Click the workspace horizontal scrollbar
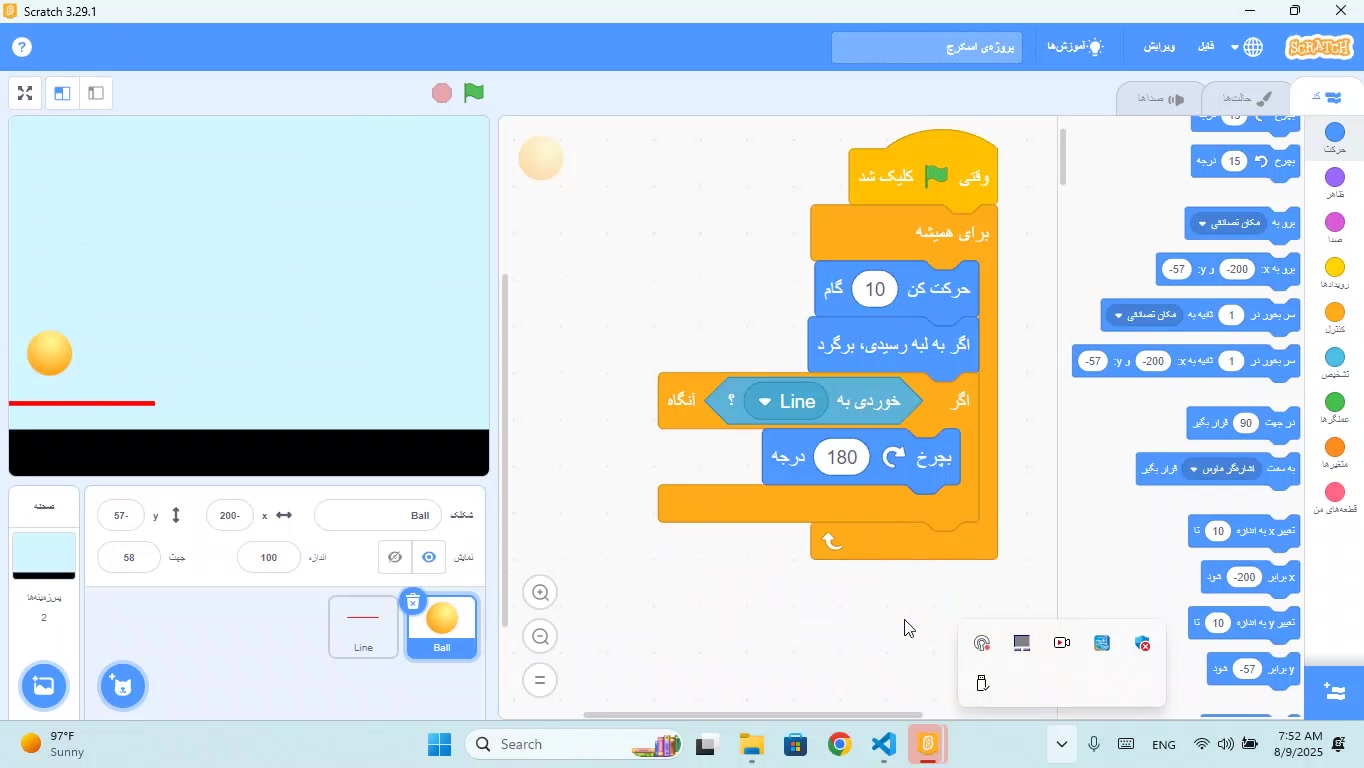This screenshot has height=768, width=1364. (752, 715)
